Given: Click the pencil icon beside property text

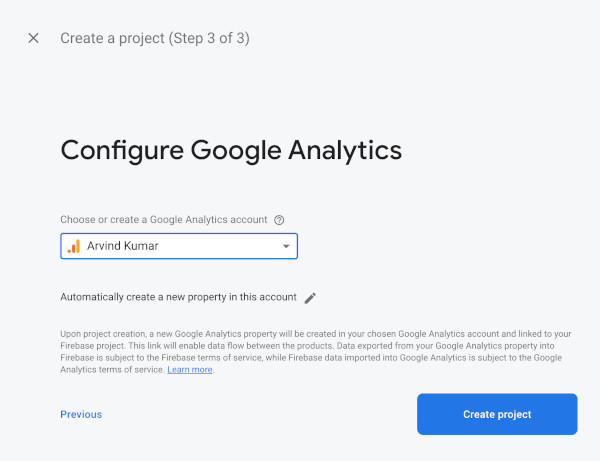Looking at the screenshot, I should click(x=310, y=298).
